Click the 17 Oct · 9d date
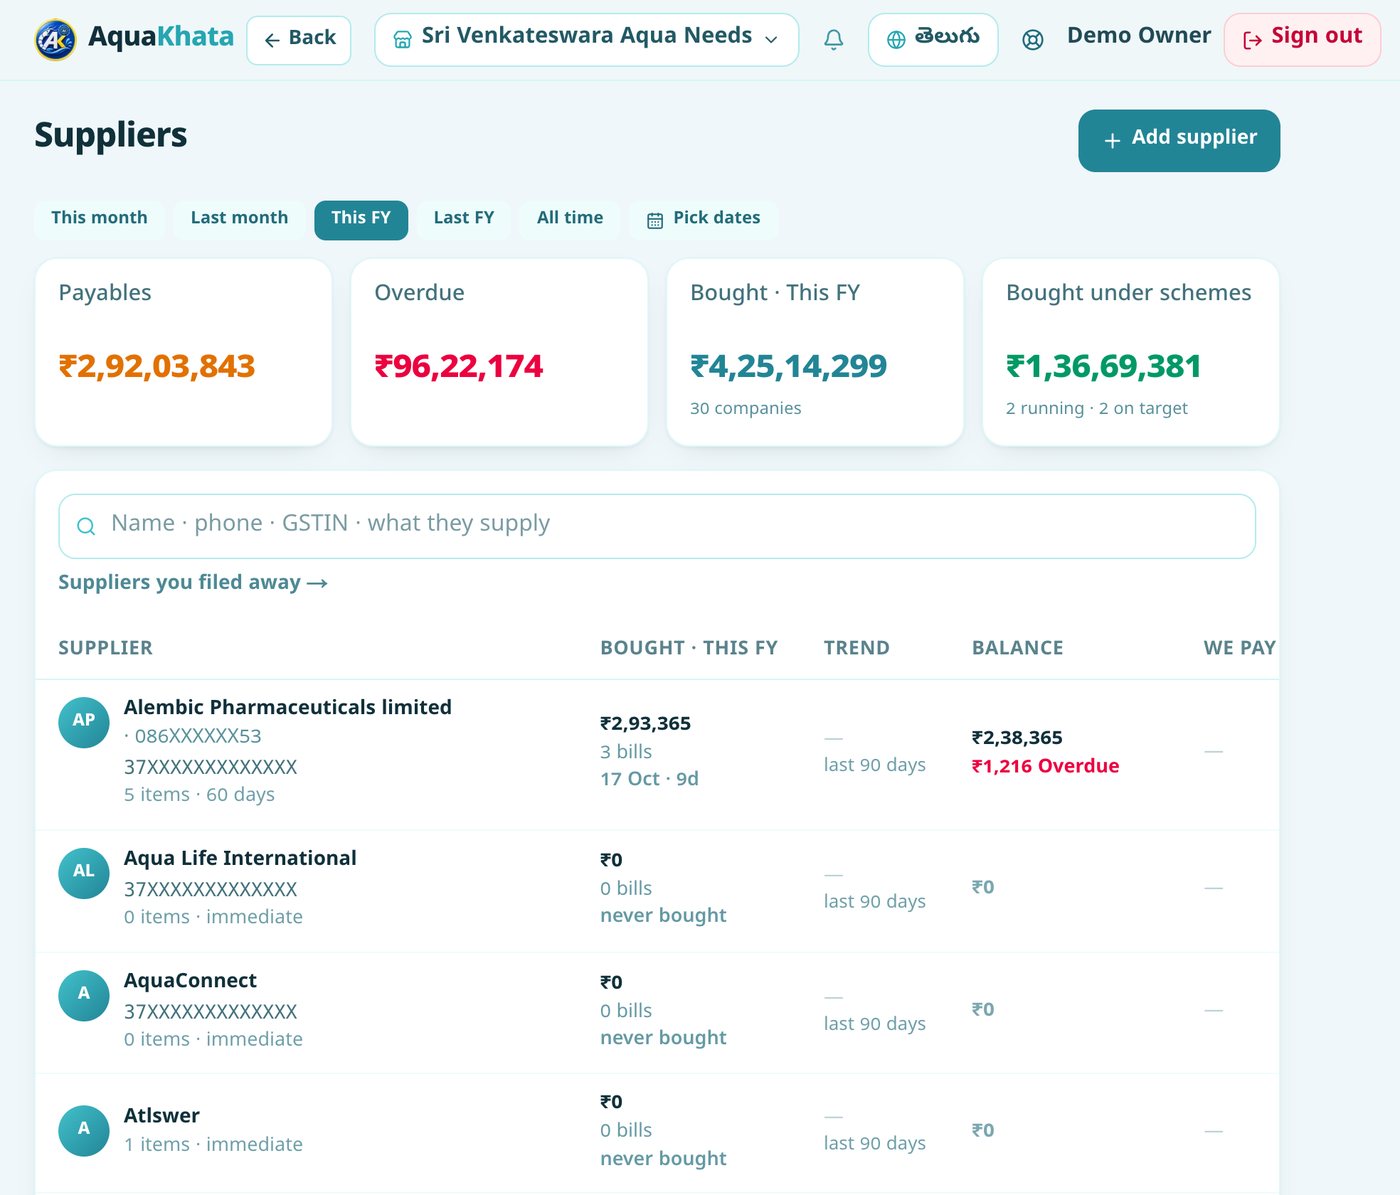The width and height of the screenshot is (1400, 1195). pyautogui.click(x=650, y=779)
